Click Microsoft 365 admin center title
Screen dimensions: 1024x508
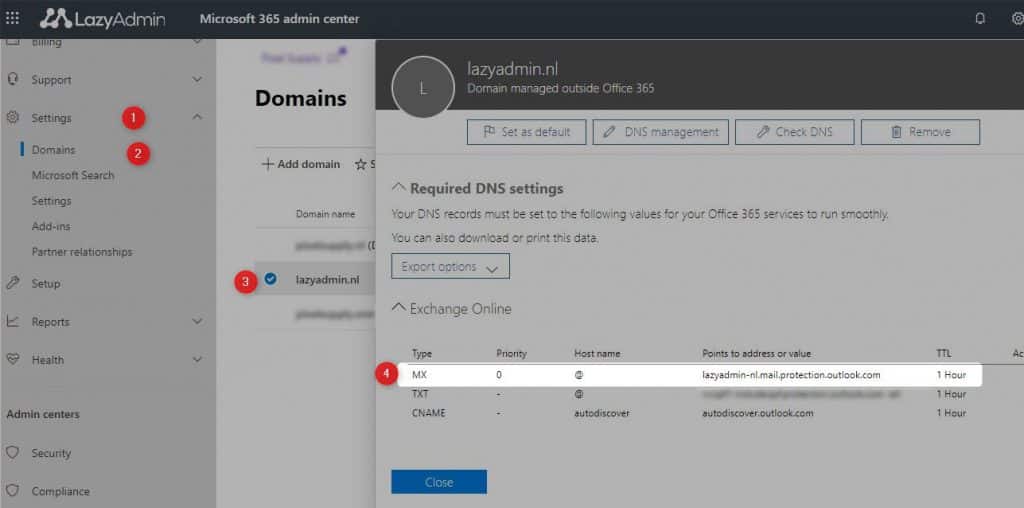click(280, 19)
